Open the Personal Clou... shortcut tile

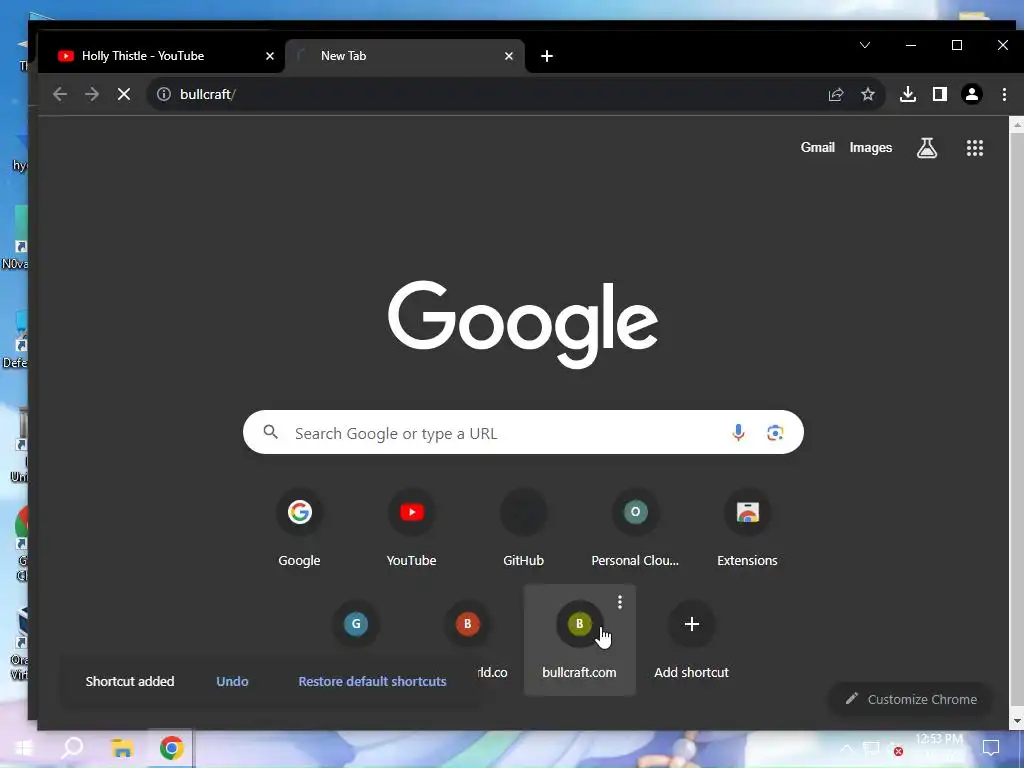coord(635,529)
